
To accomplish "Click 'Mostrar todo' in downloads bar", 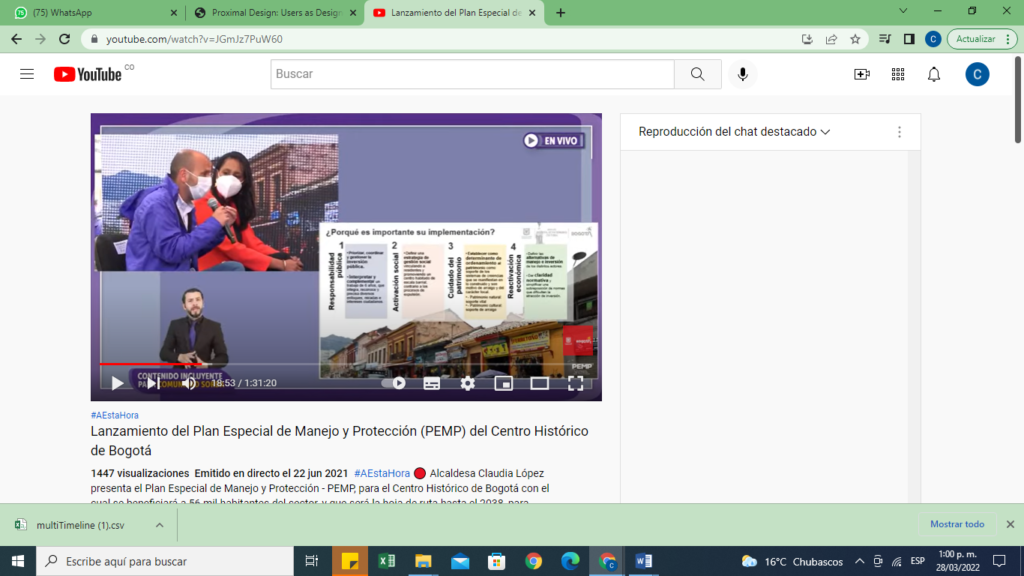I will (956, 524).
